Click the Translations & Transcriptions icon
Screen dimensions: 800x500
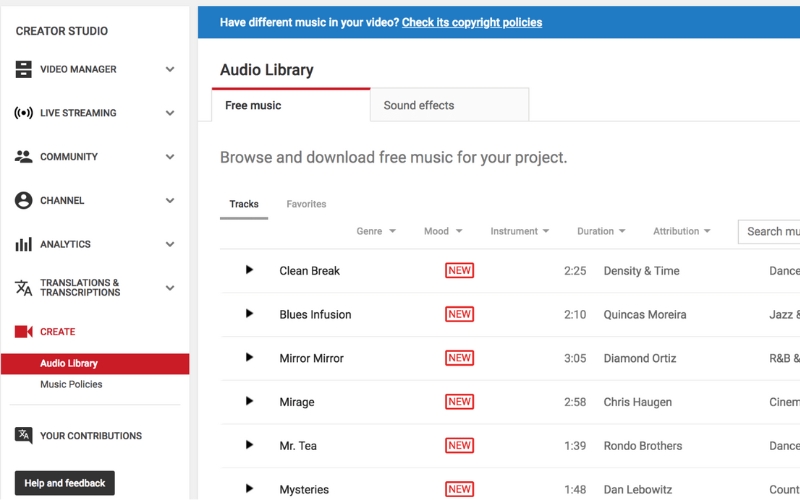23,288
